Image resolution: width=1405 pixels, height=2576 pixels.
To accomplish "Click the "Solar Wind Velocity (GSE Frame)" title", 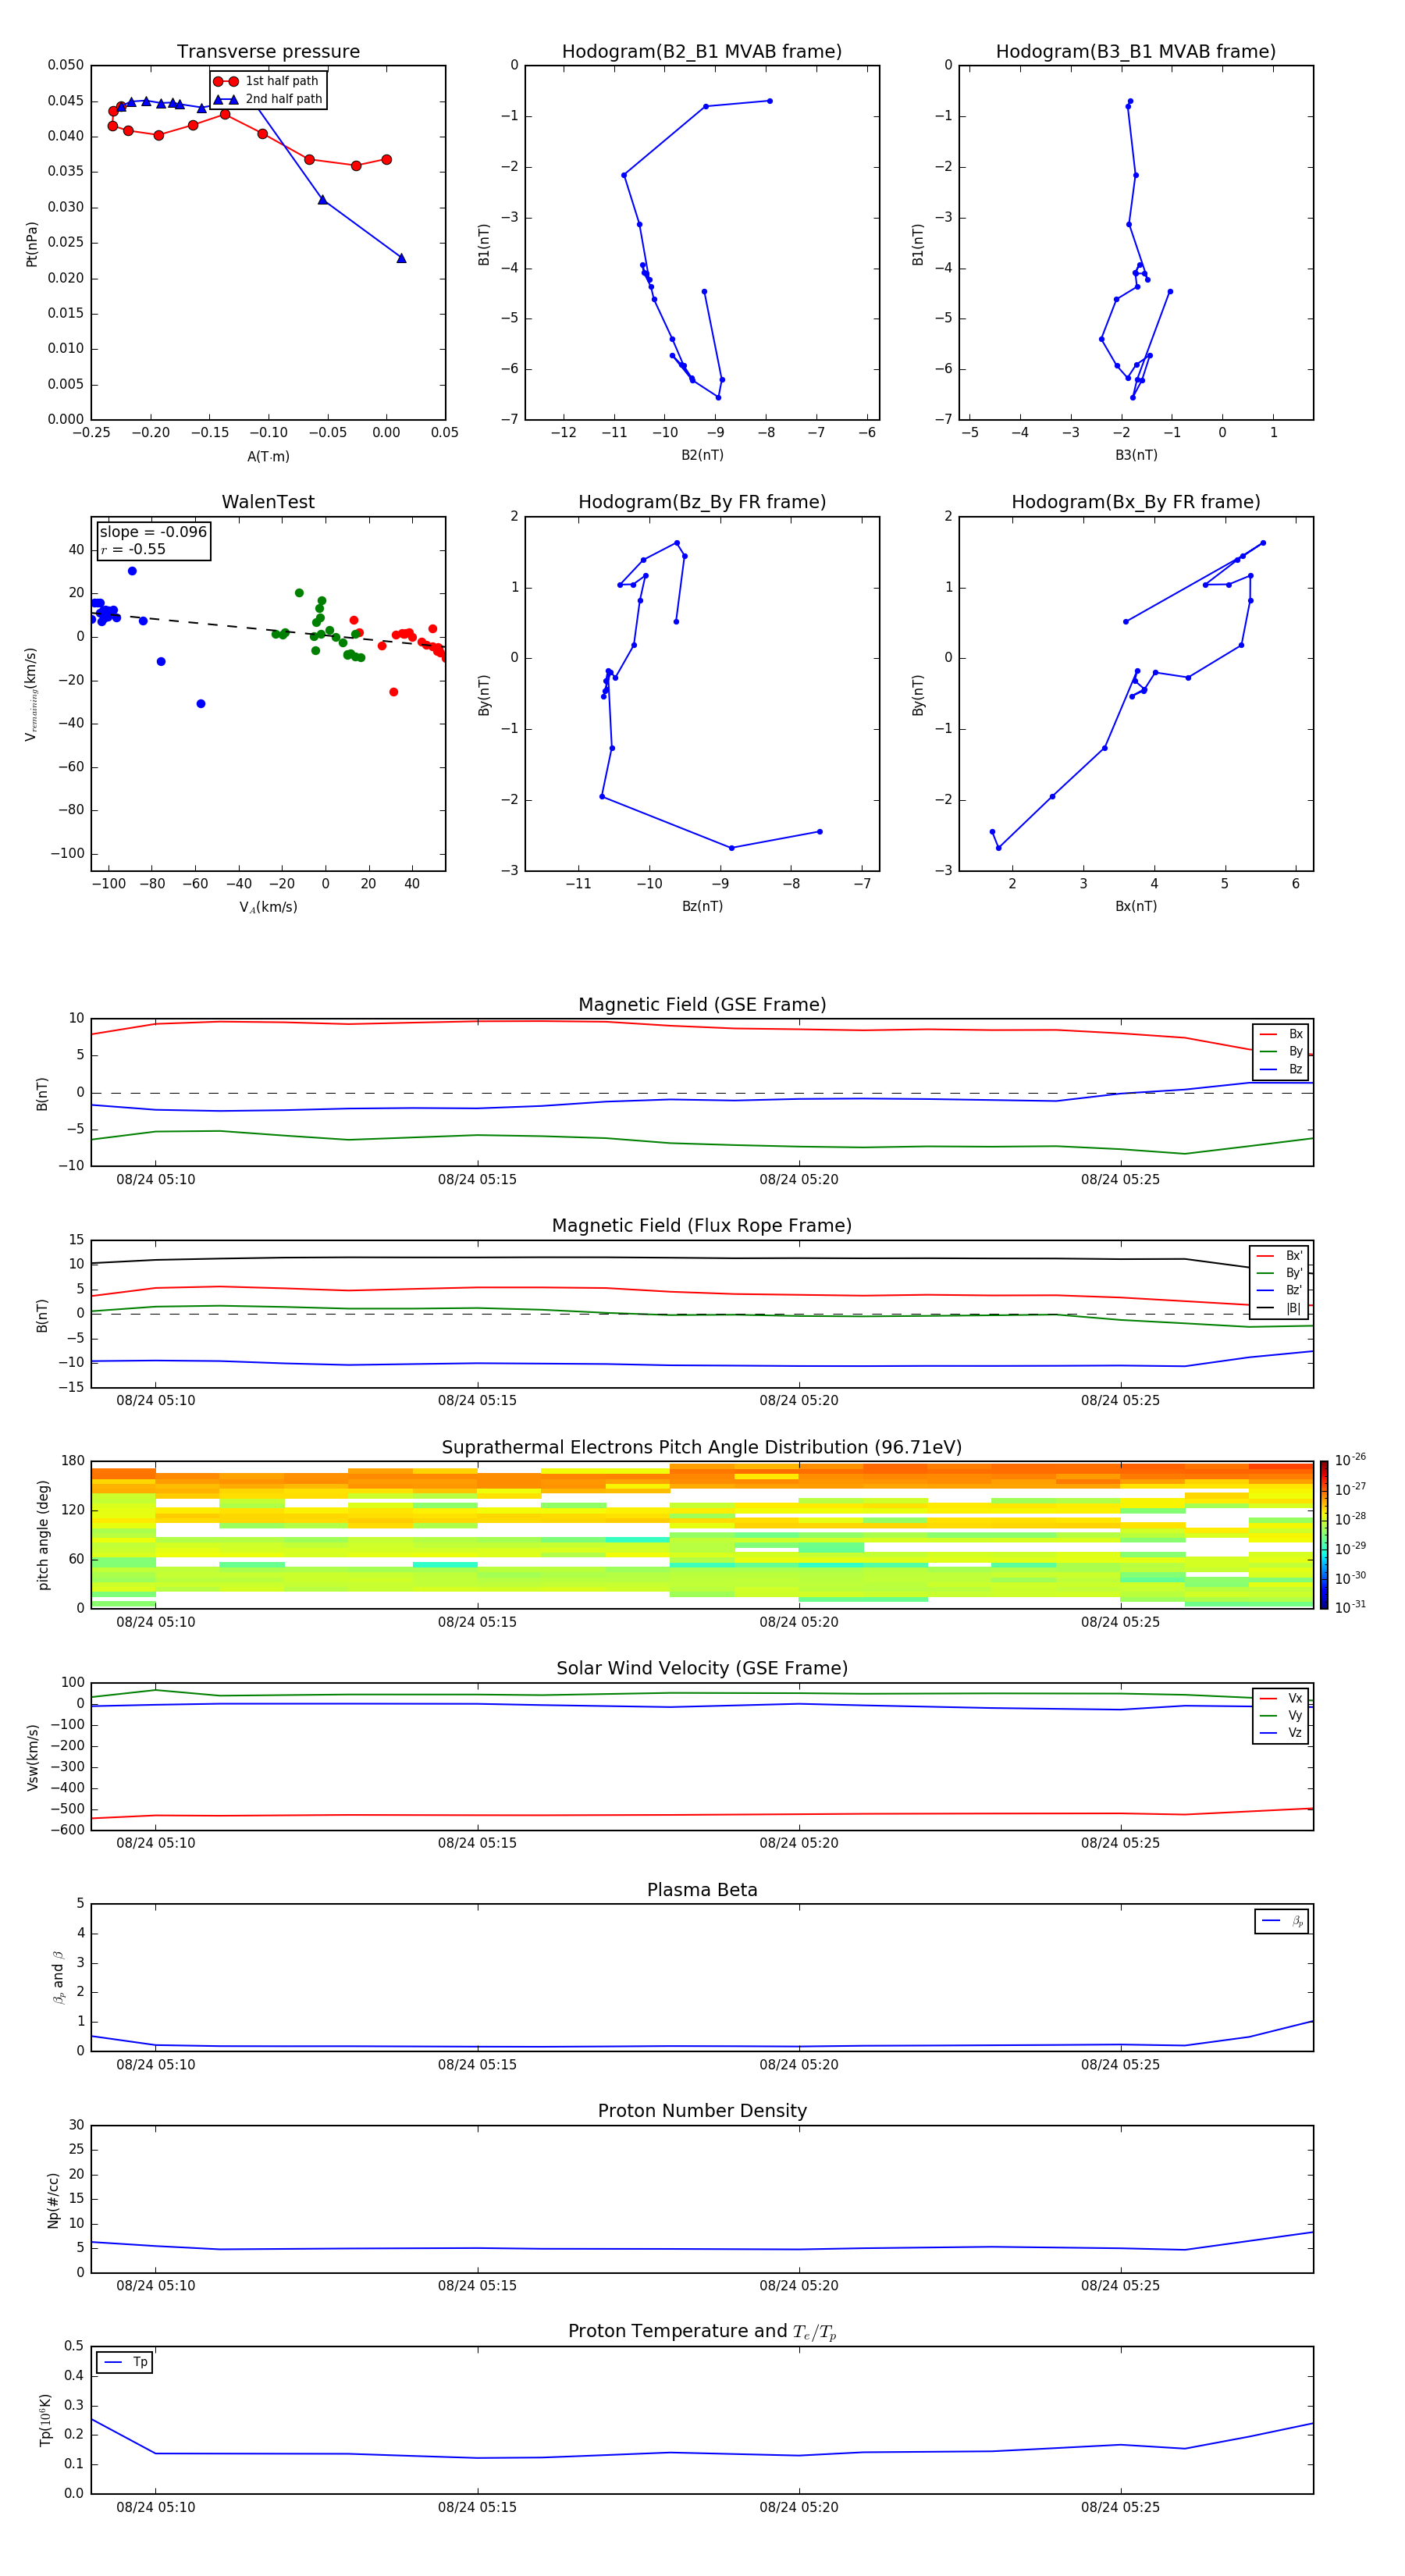I will click(x=702, y=1669).
